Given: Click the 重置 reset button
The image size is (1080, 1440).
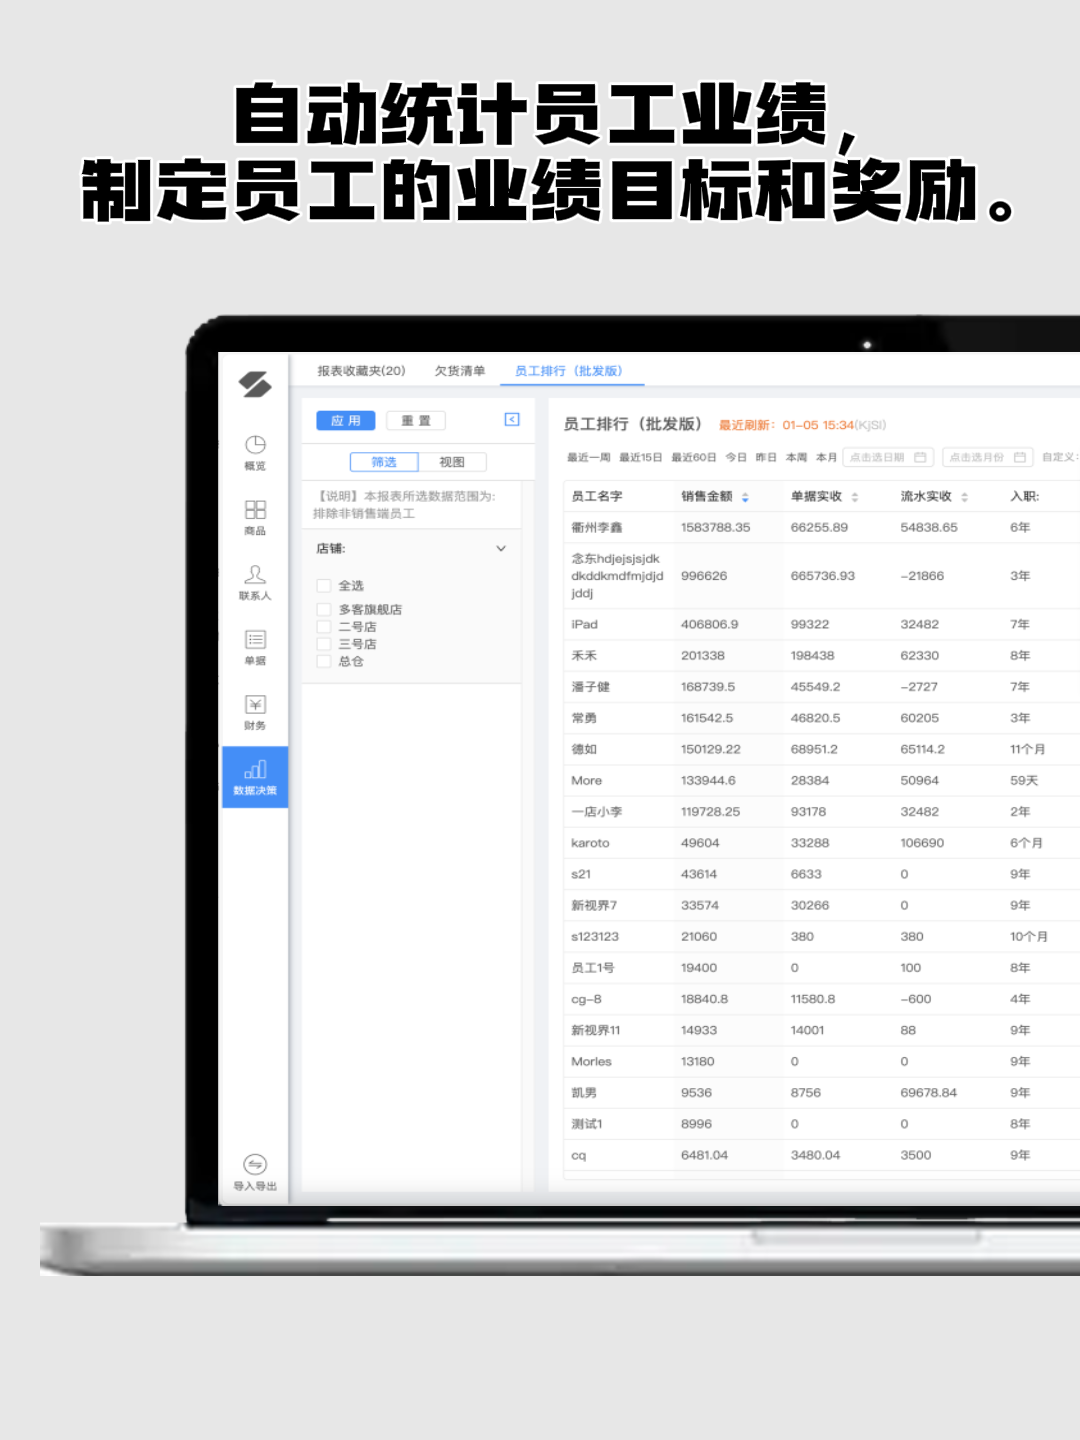Looking at the screenshot, I should [x=416, y=421].
